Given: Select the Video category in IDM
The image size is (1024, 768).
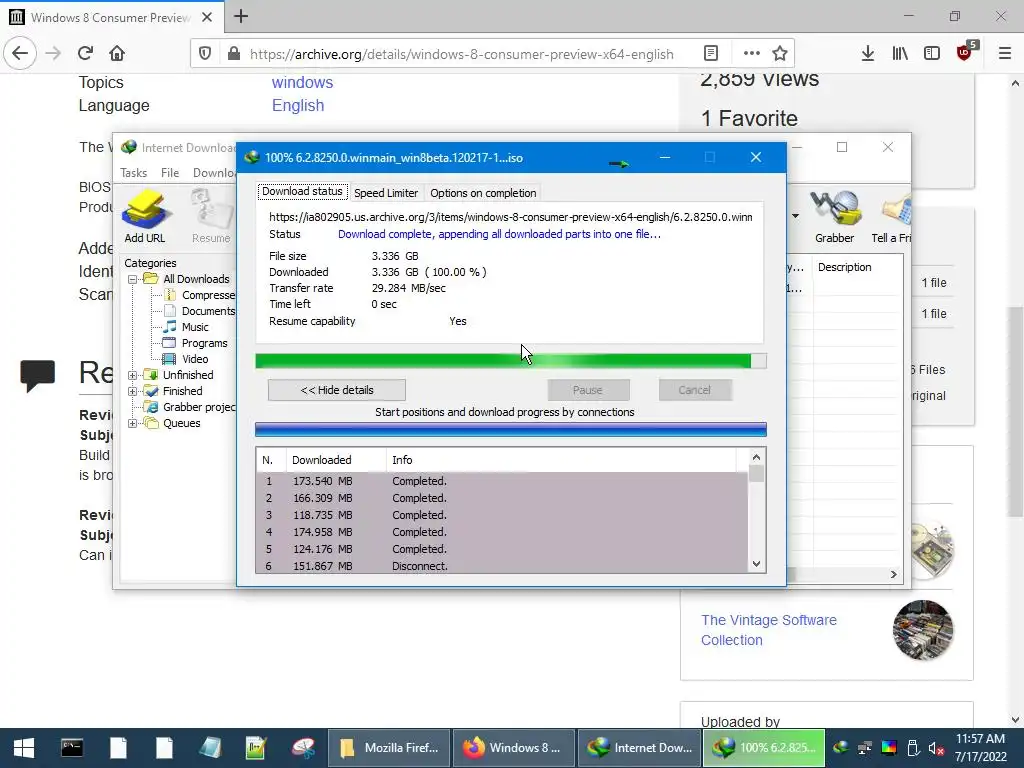Looking at the screenshot, I should pos(187,359).
